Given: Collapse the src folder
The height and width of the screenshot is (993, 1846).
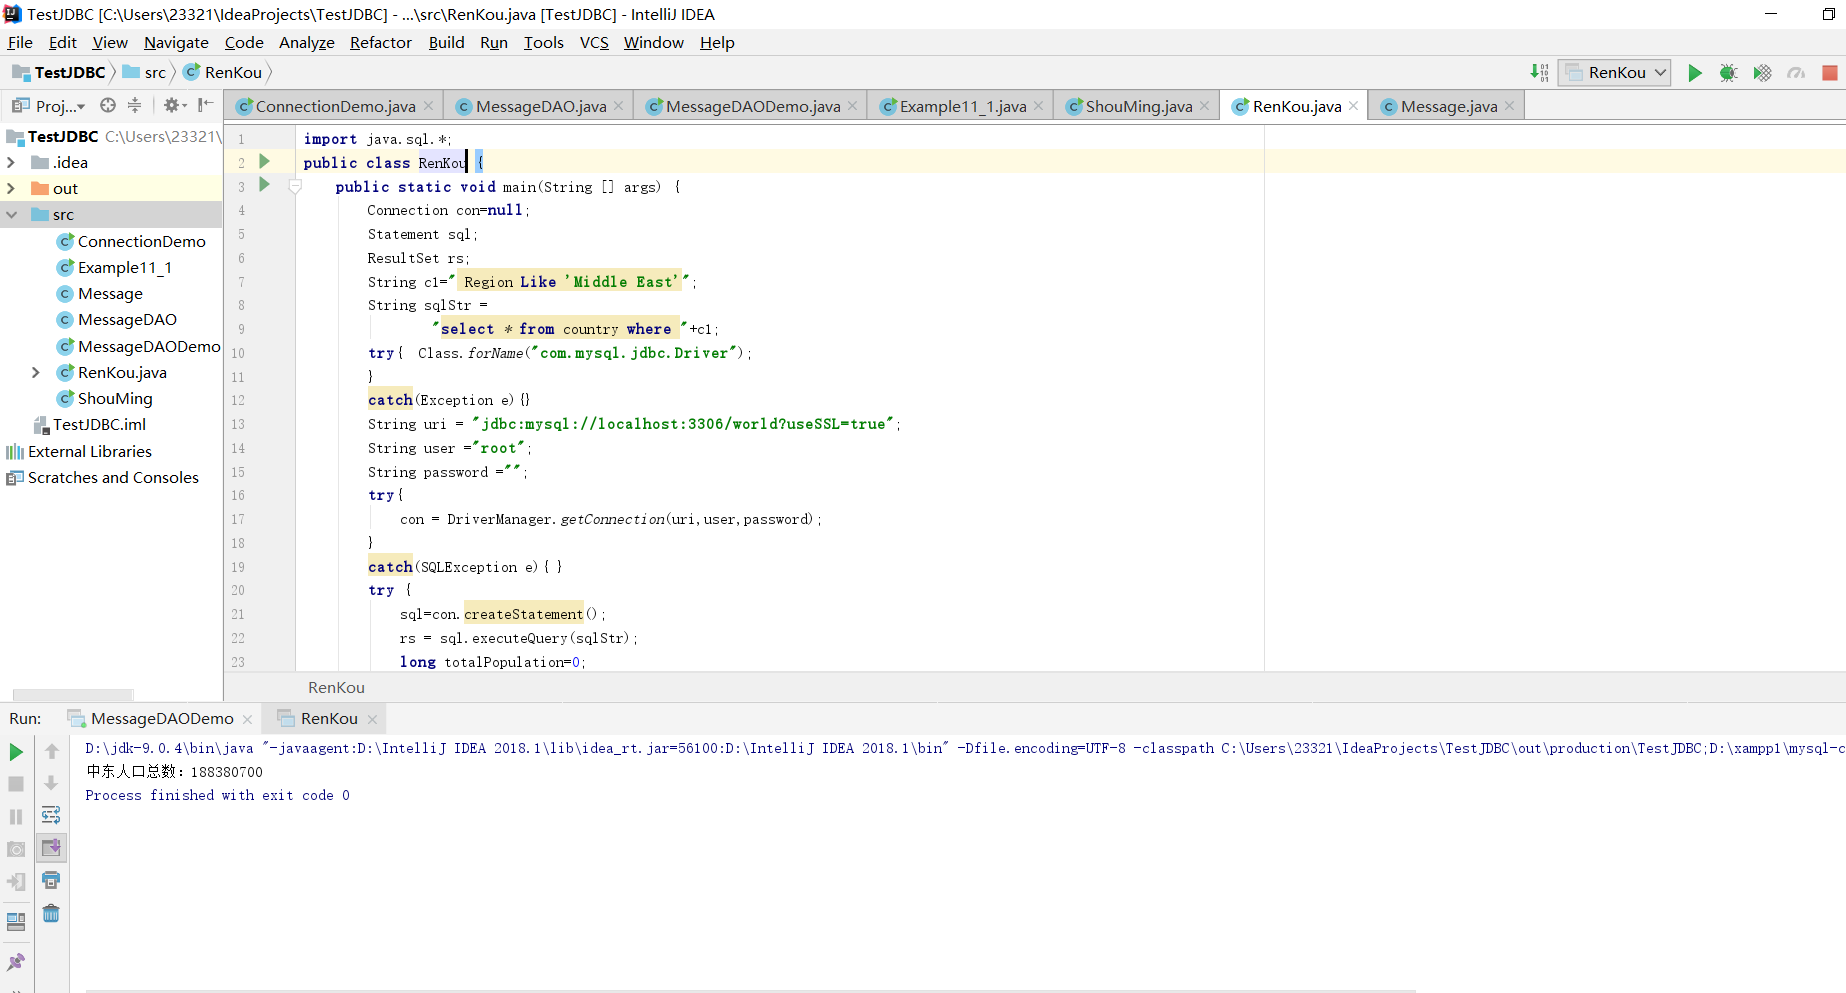Looking at the screenshot, I should [11, 214].
